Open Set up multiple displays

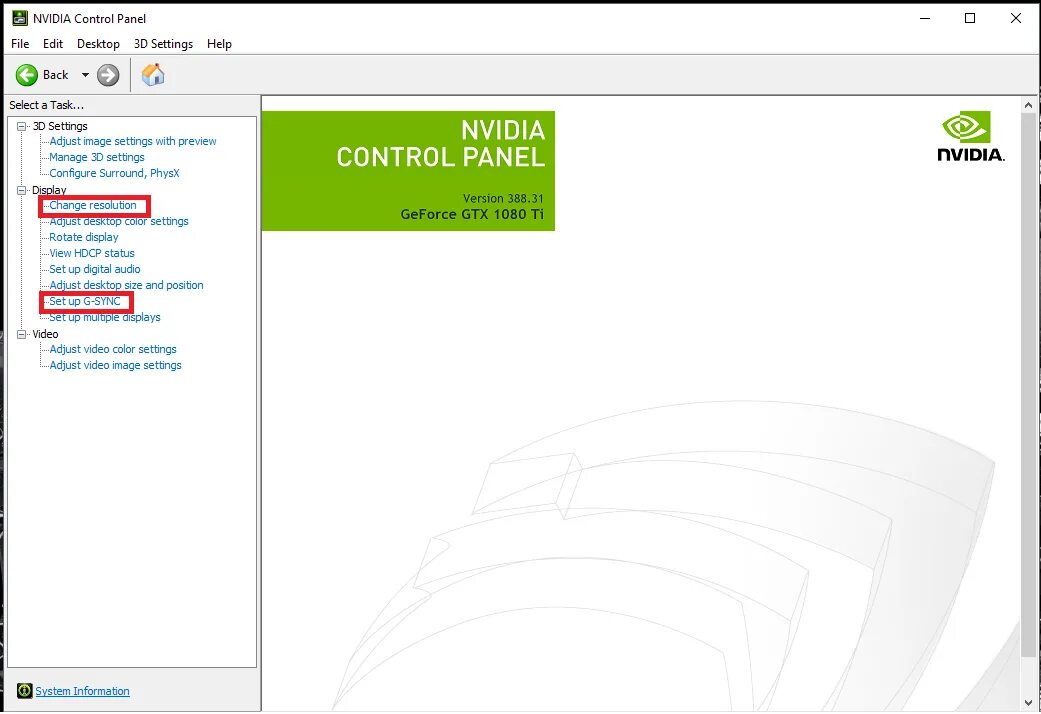(105, 317)
